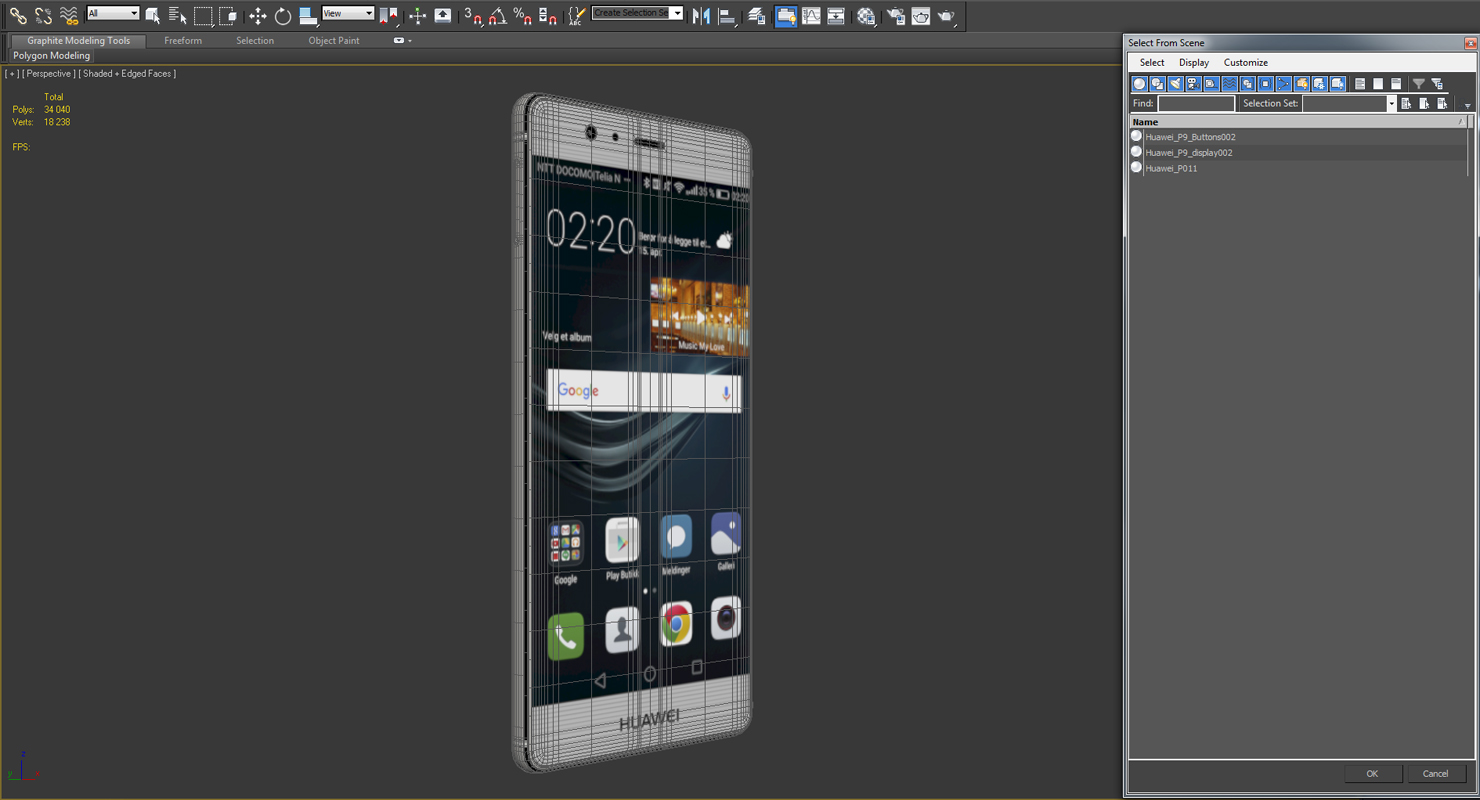Toggle keyboard shortcut override

click(x=443, y=15)
